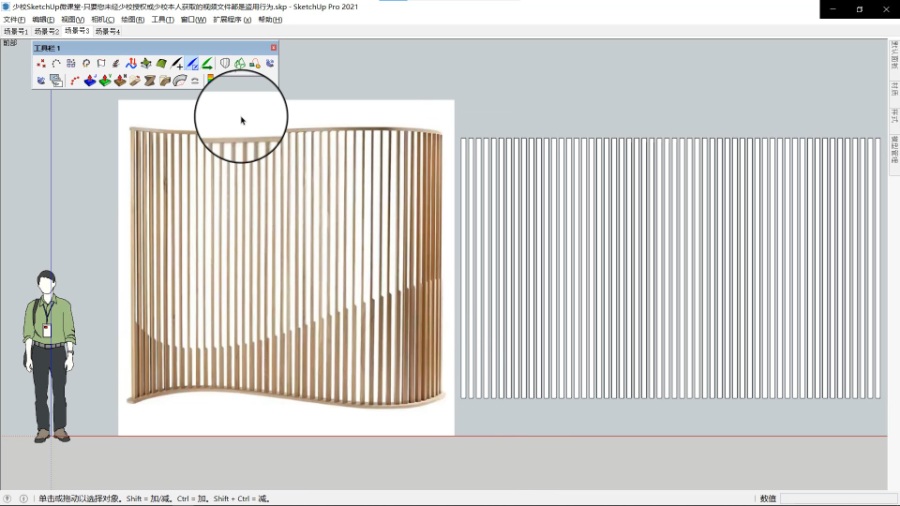The image size is (900, 506).
Task: Click the gray curved pipe icon
Action: coord(180,81)
